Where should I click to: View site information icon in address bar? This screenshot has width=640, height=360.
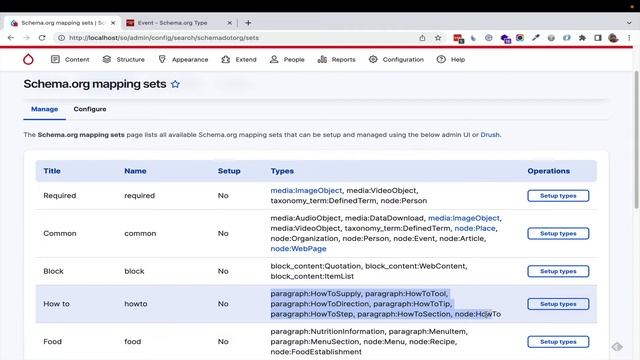(61, 38)
